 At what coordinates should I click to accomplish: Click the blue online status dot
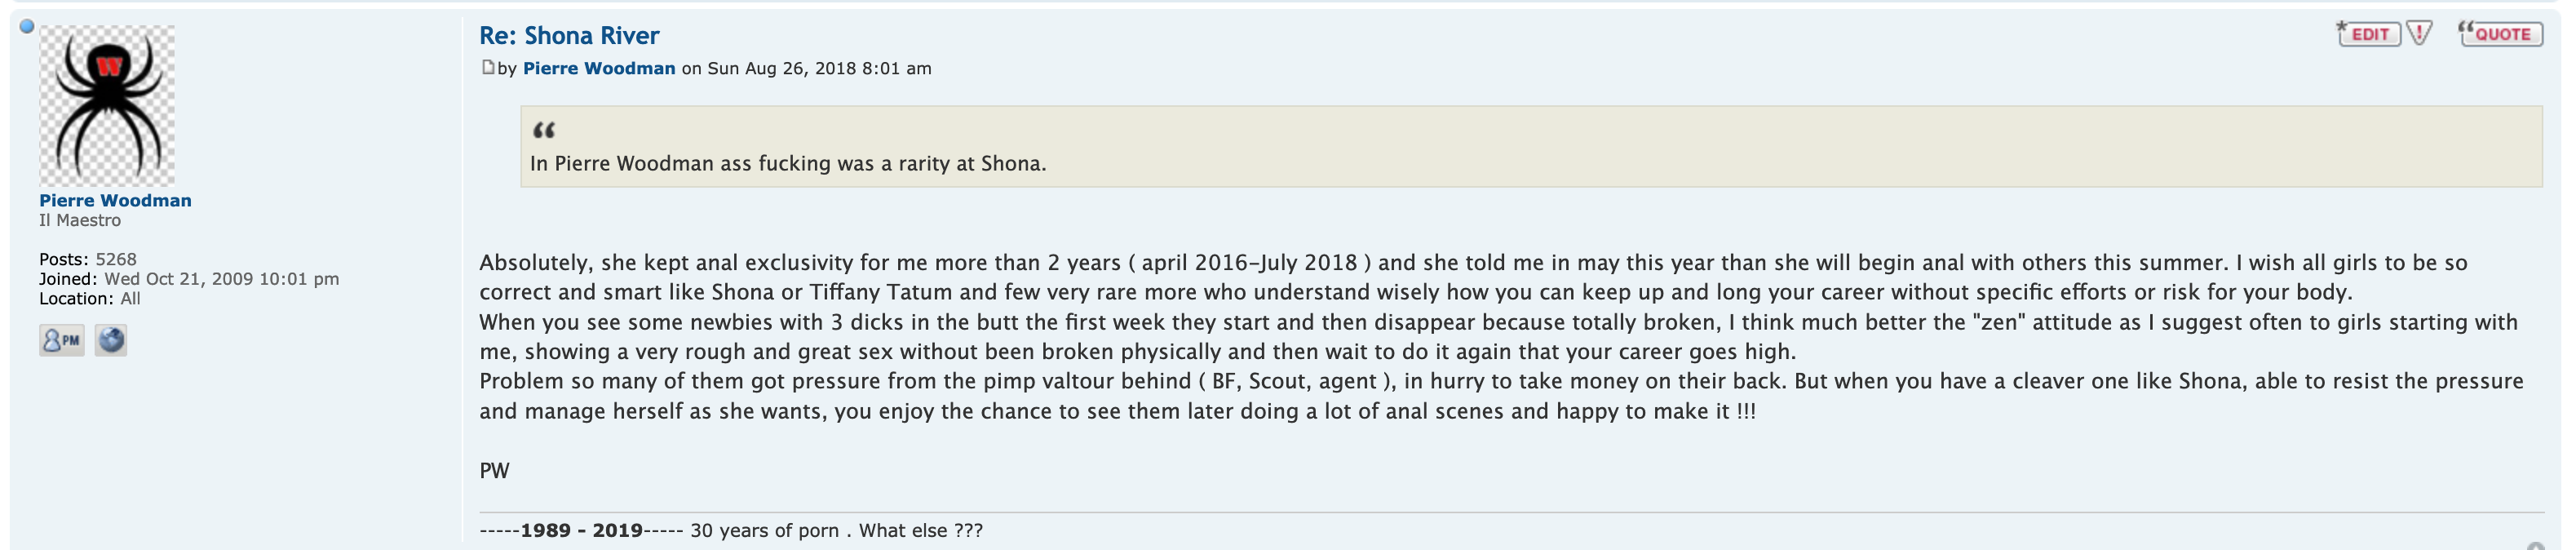click(x=27, y=27)
